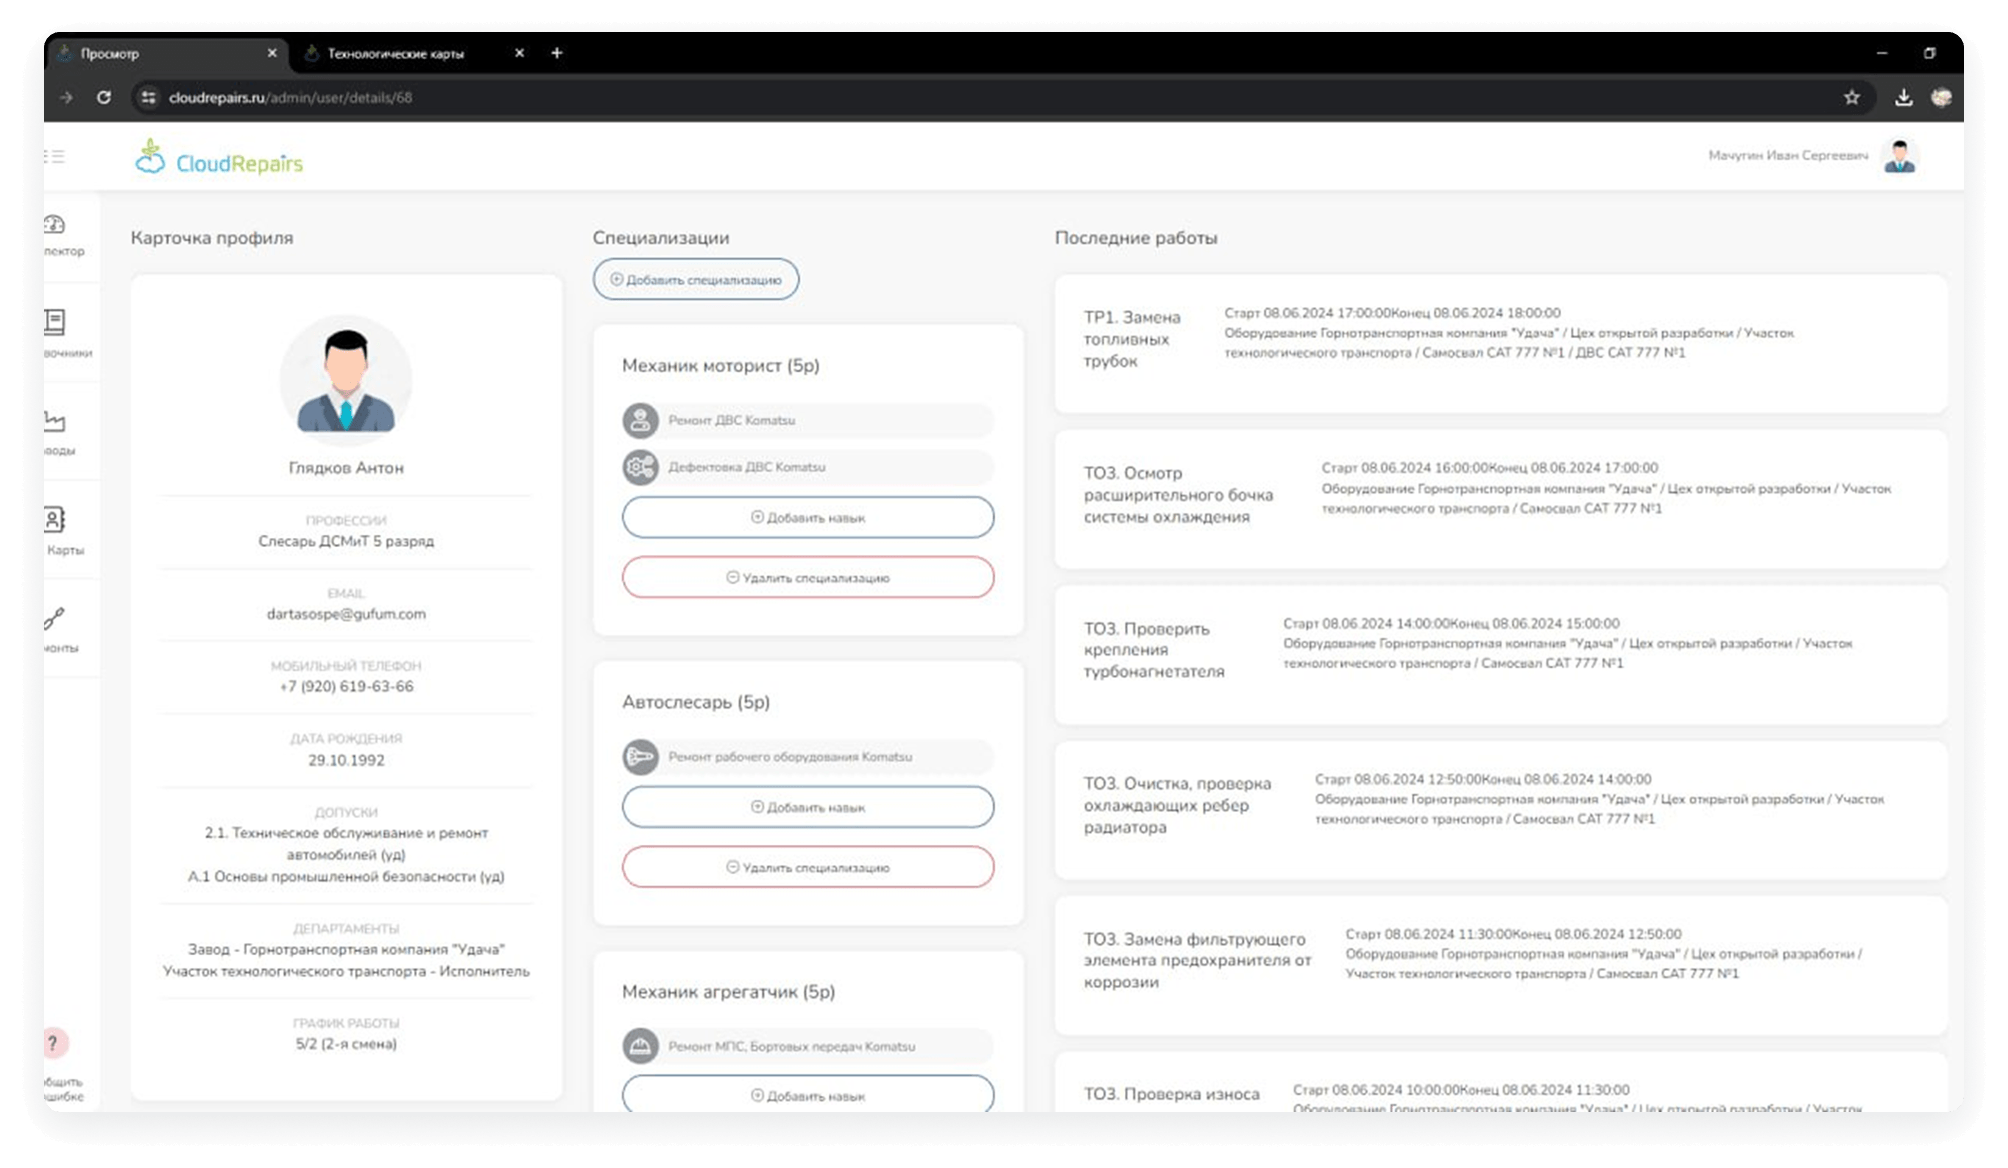The height and width of the screenshot is (1168, 2008).
Task: Add skill to Механик моторист
Action: (x=808, y=517)
